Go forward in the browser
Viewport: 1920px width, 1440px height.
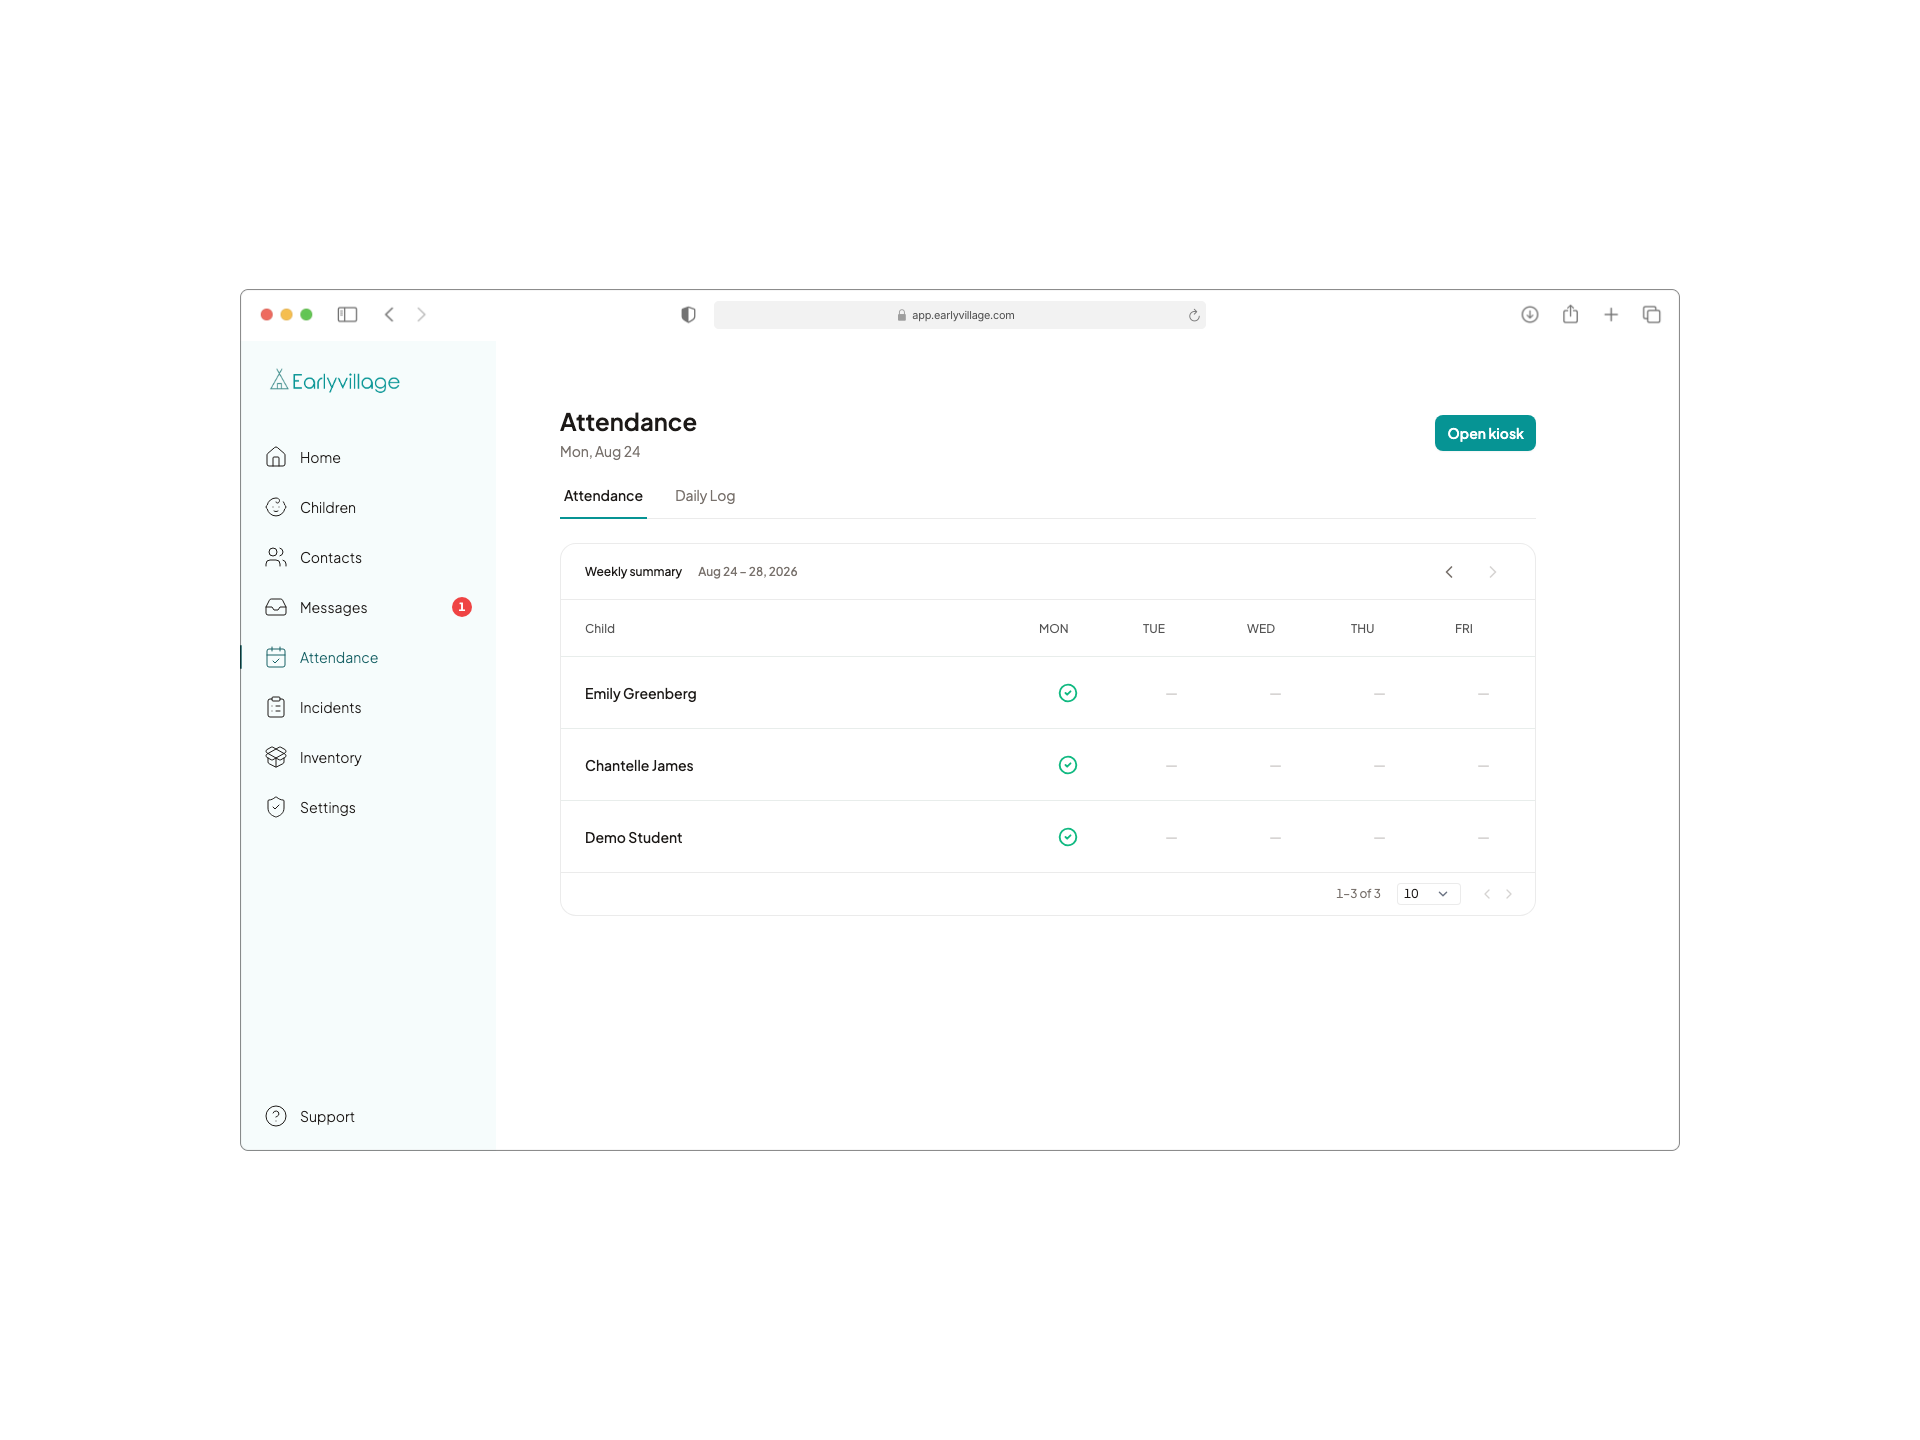421,314
